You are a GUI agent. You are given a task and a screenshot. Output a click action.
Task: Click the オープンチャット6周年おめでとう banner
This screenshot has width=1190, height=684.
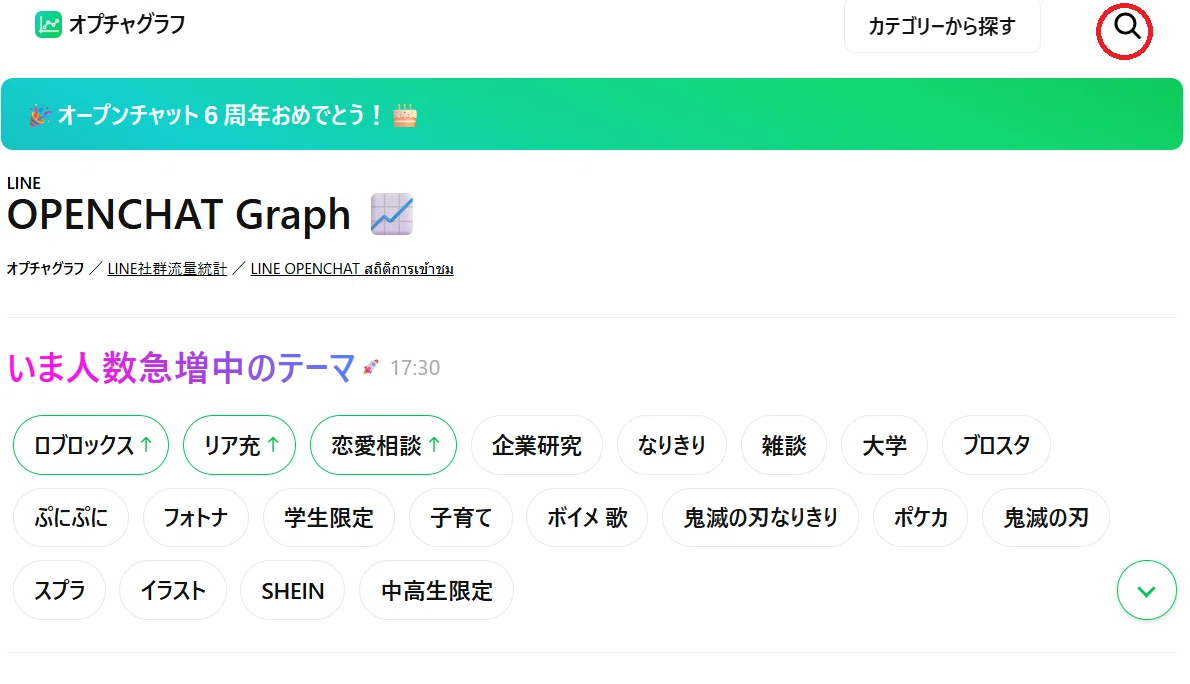point(592,114)
